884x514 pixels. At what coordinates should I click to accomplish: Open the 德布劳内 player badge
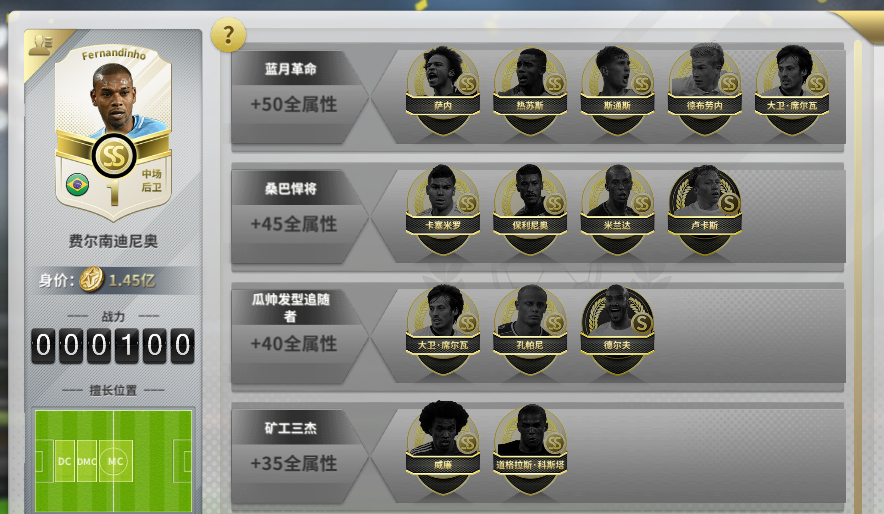(x=705, y=90)
